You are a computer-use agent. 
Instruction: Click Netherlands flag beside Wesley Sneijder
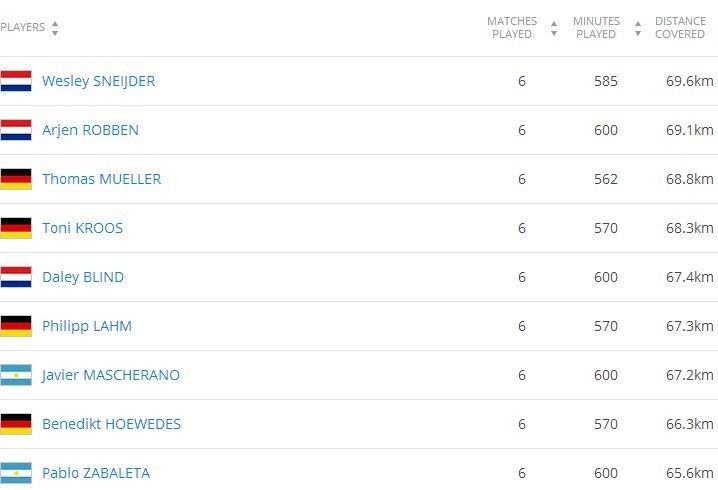point(16,81)
